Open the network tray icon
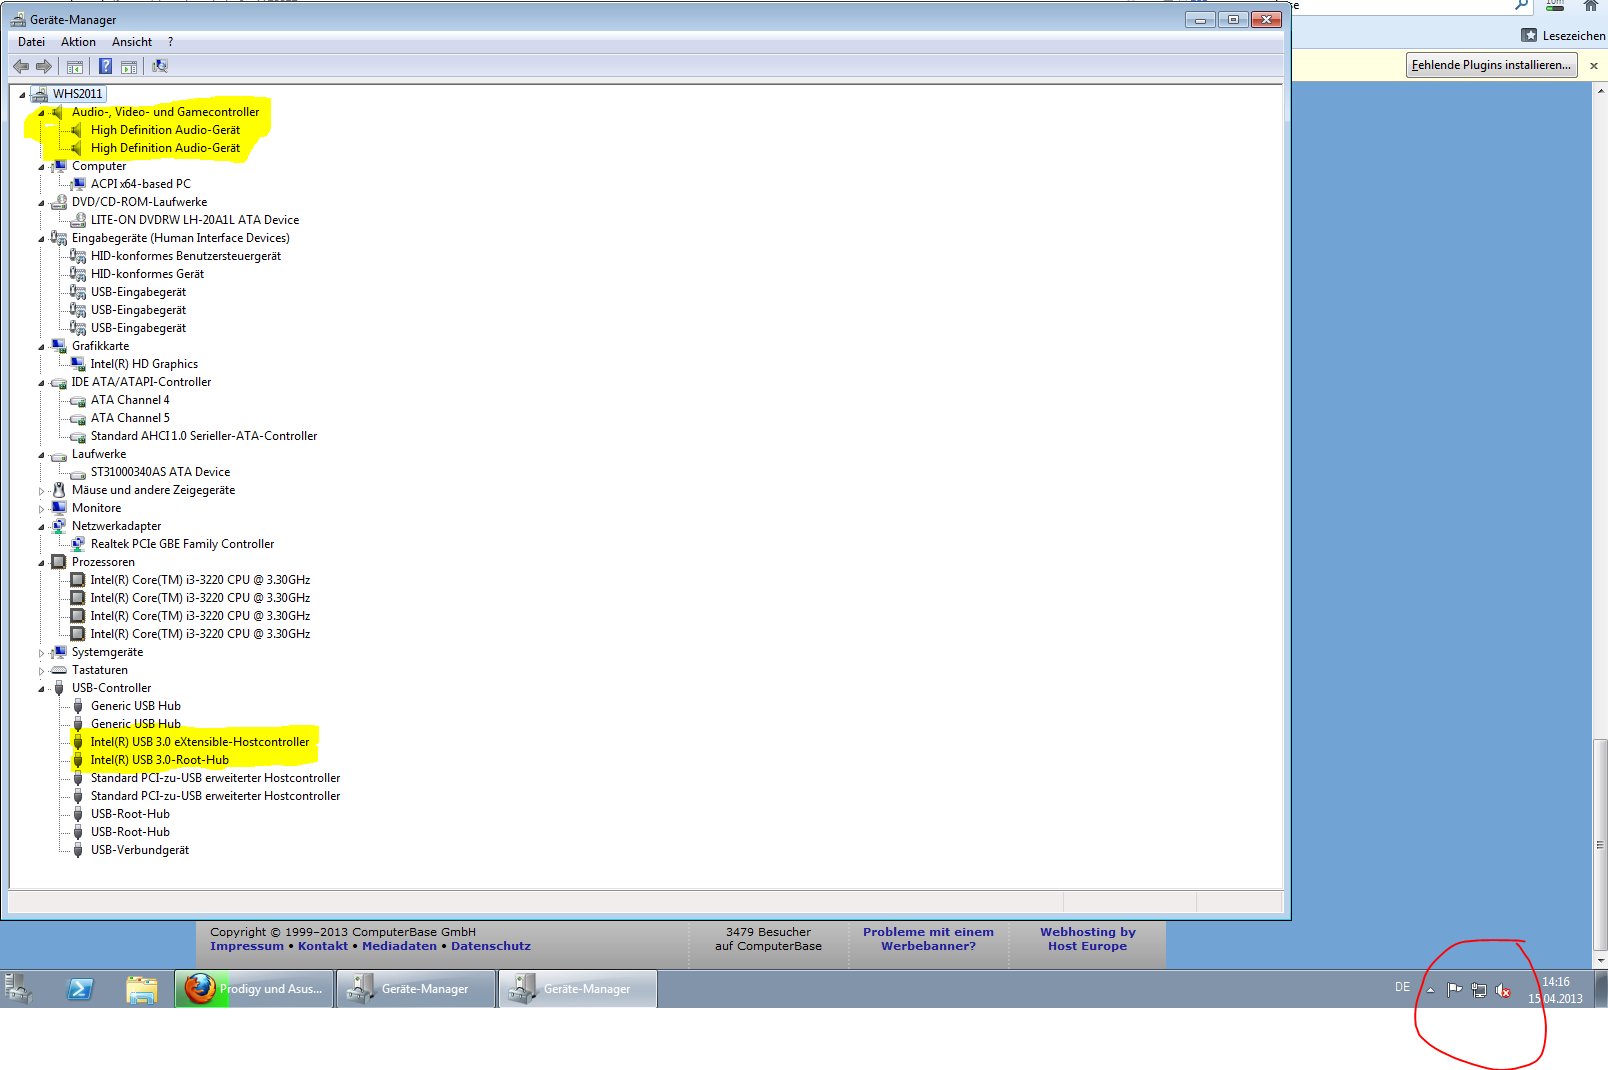Screen dimensions: 1608x1070 click(x=1479, y=990)
